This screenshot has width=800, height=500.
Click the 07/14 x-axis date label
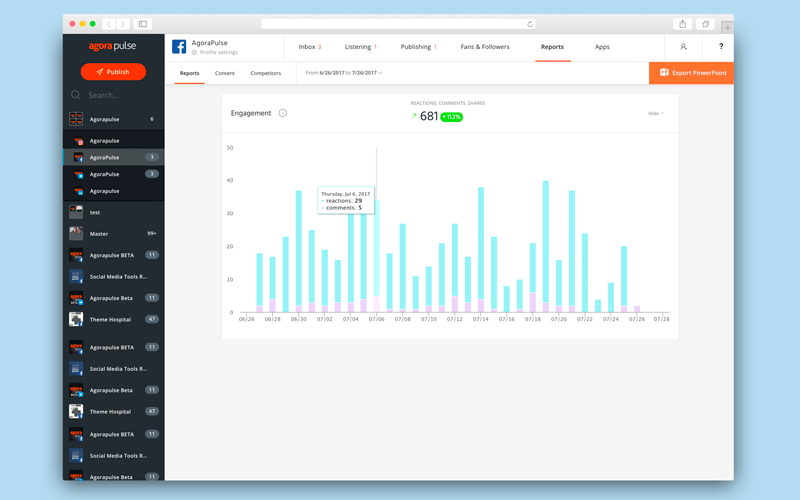point(481,319)
